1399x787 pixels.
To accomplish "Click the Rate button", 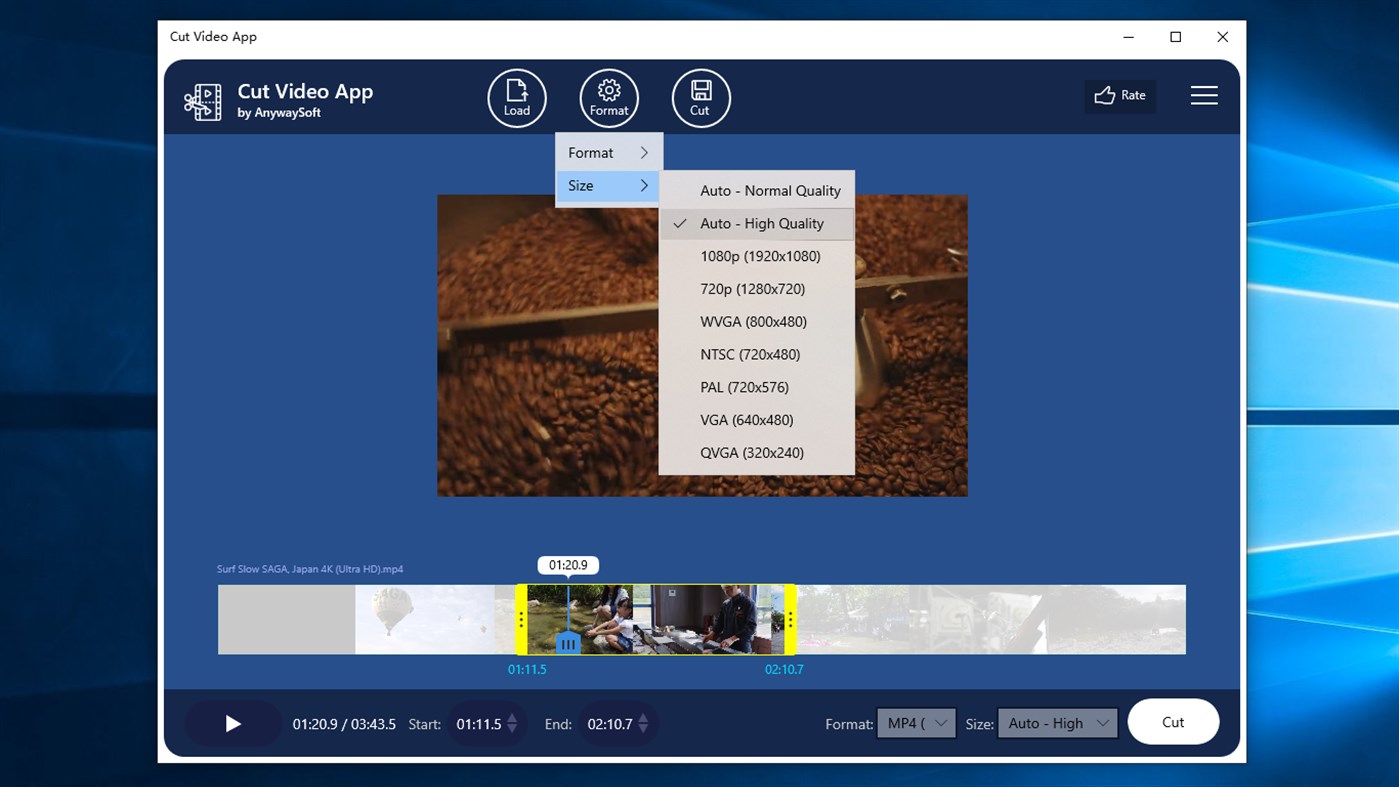I will click(x=1119, y=95).
